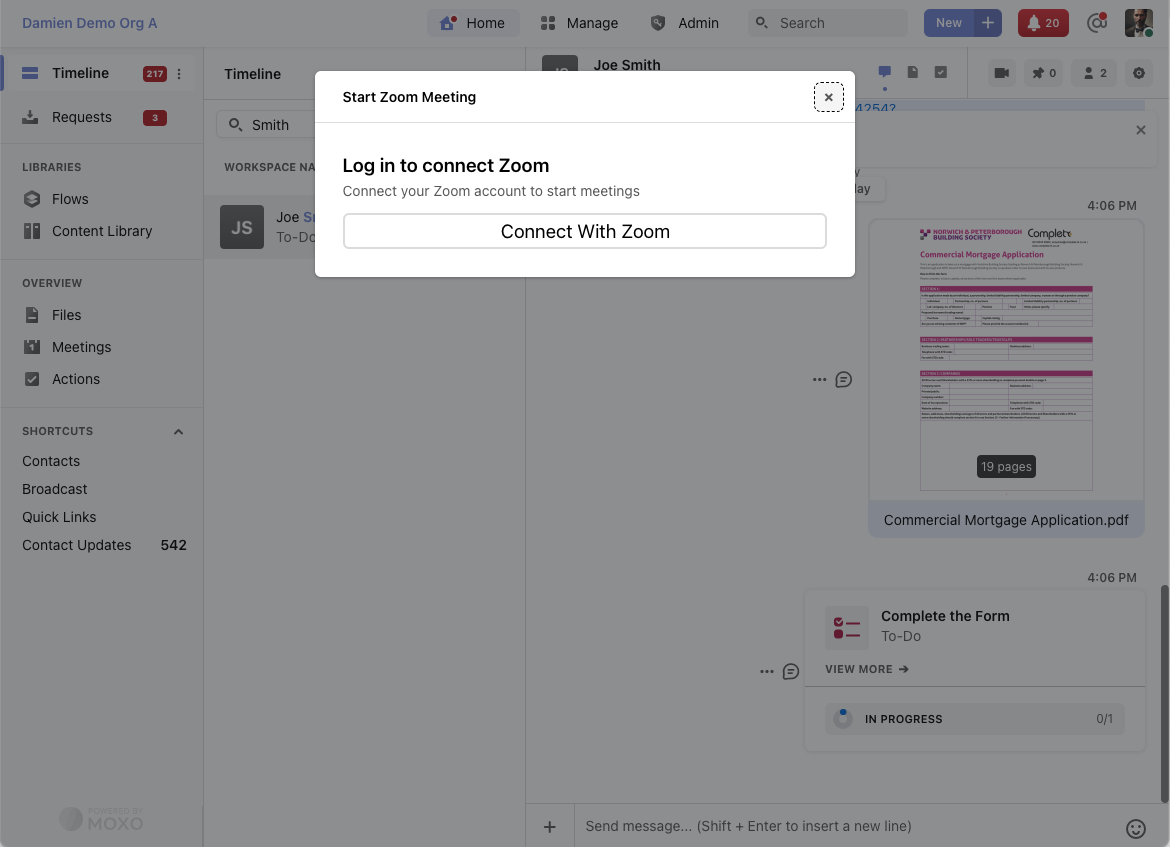Screen dimensions: 1170x847
Task: Open the Home tab
Action: pyautogui.click(x=473, y=23)
